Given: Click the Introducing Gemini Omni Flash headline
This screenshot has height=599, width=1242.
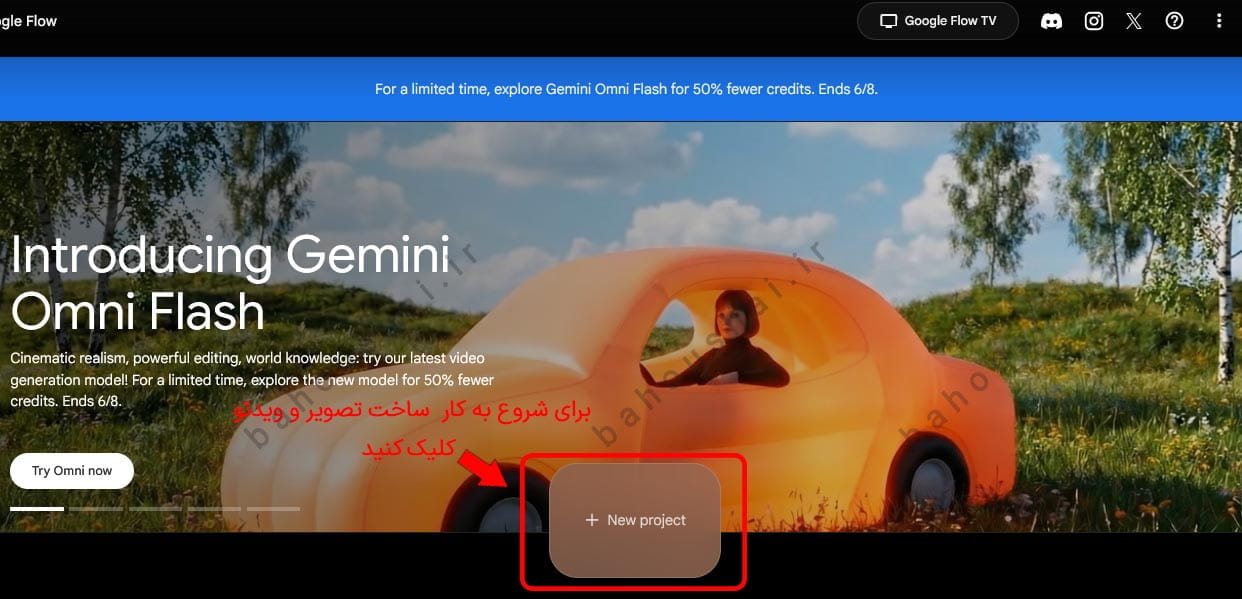Looking at the screenshot, I should (x=230, y=283).
